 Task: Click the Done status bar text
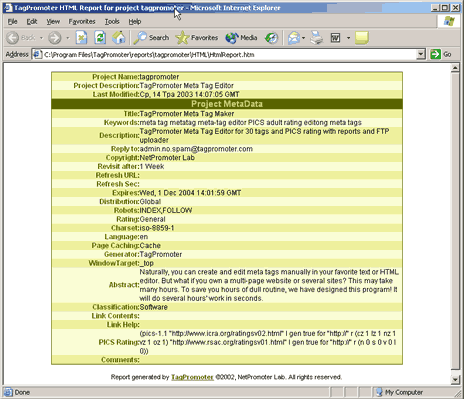pyautogui.click(x=22, y=392)
